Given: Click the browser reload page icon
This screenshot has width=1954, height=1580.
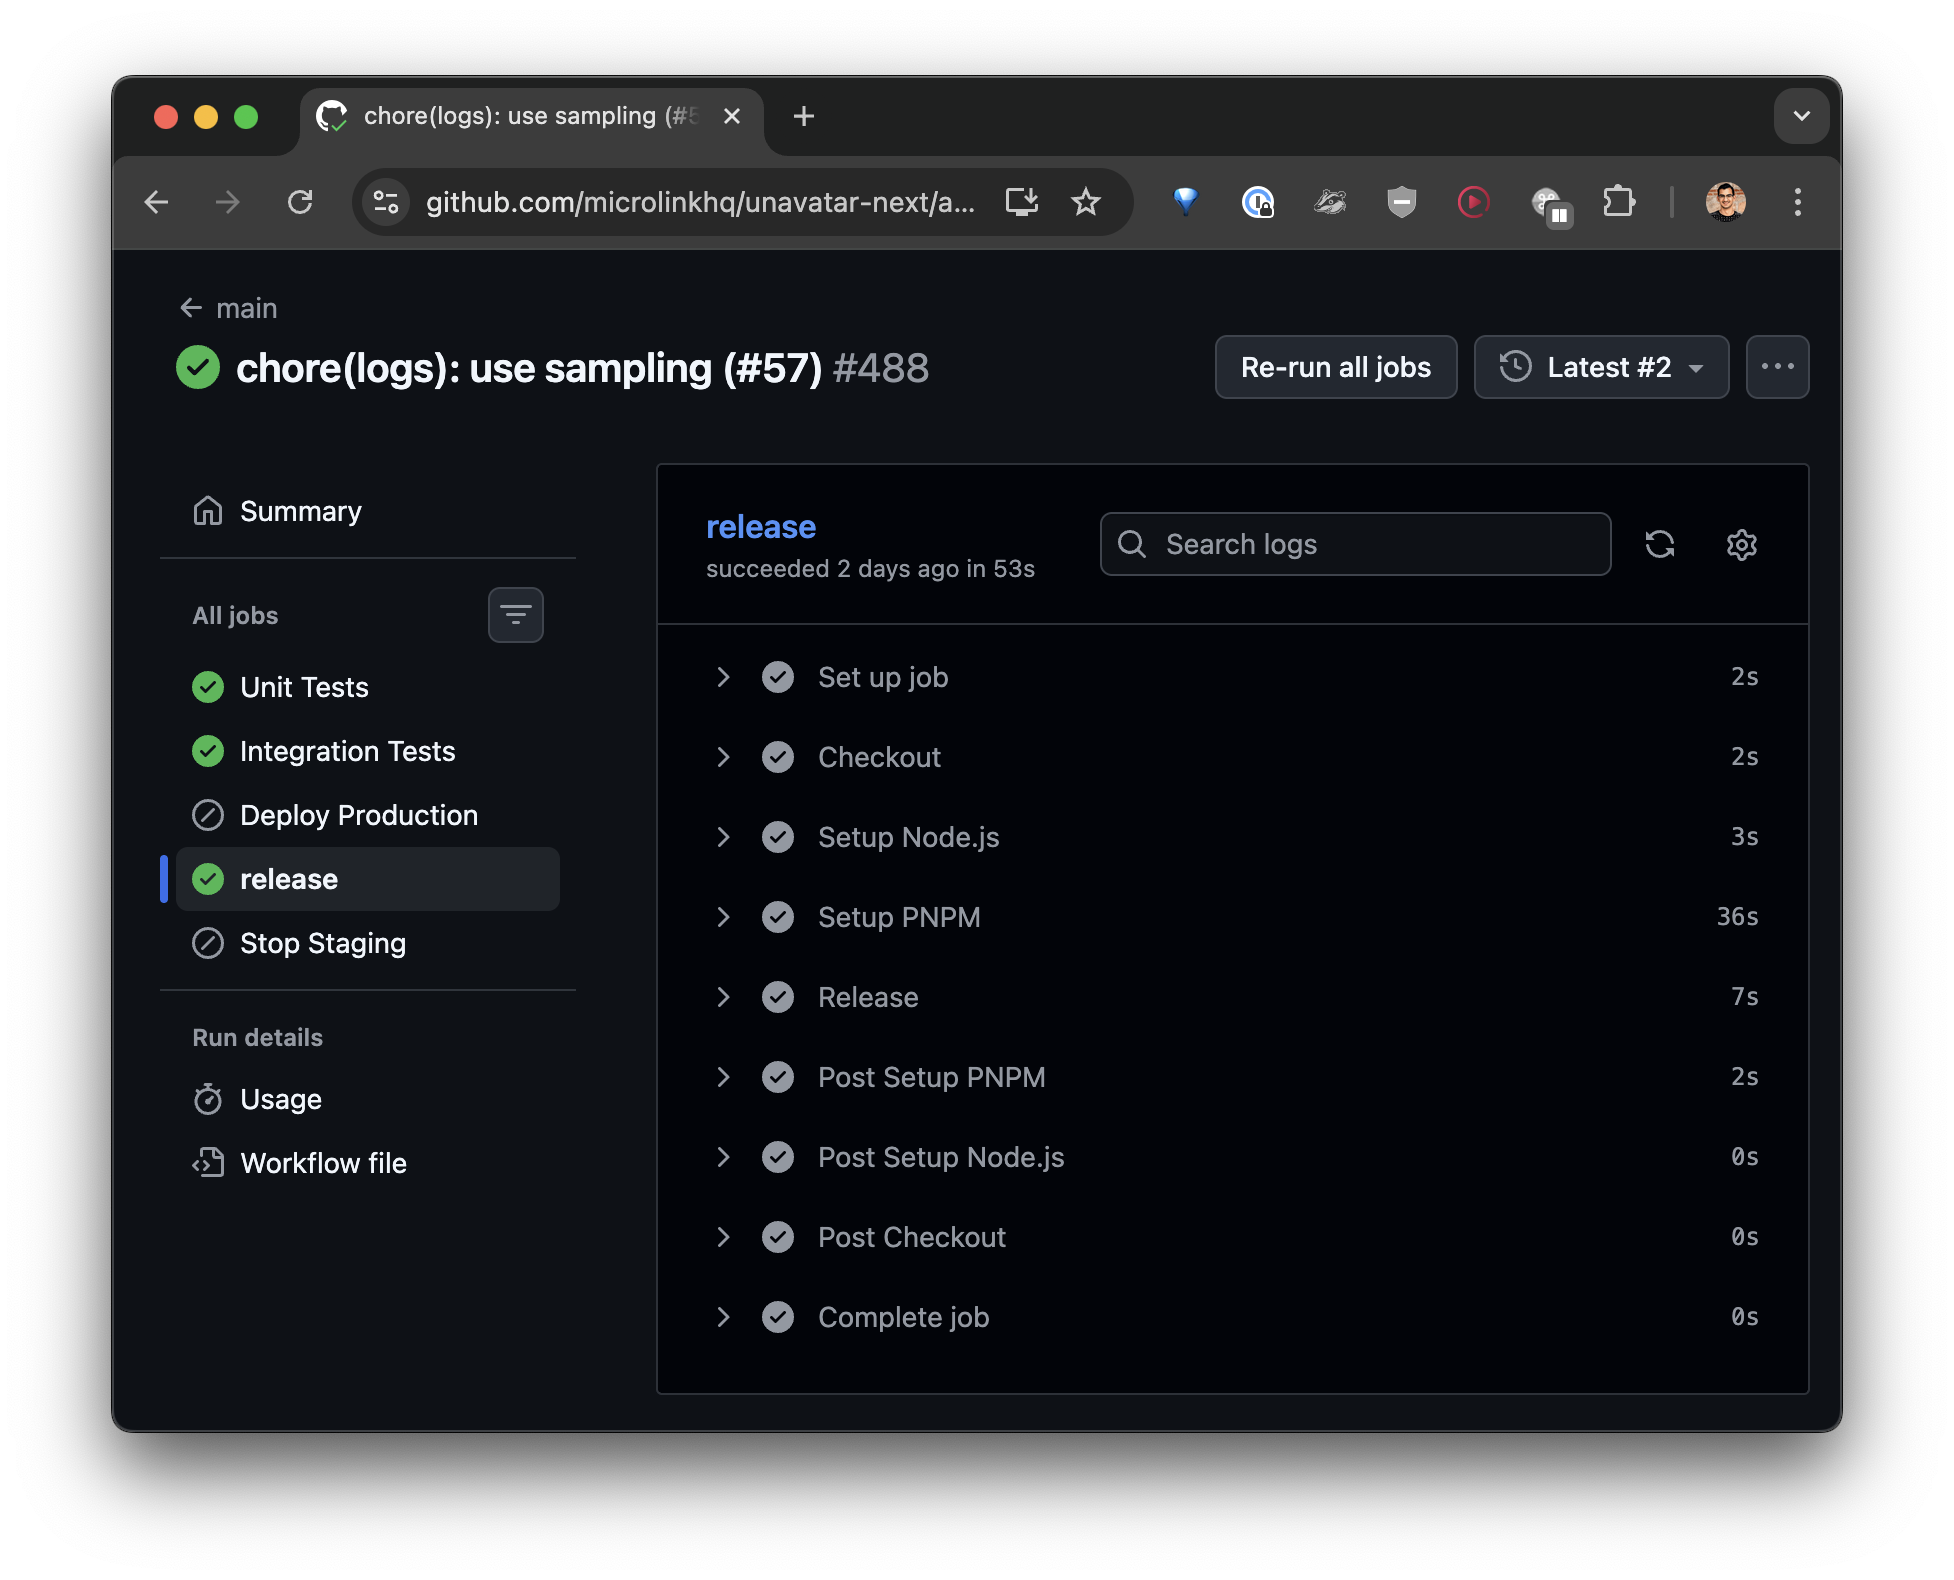Looking at the screenshot, I should pos(300,203).
